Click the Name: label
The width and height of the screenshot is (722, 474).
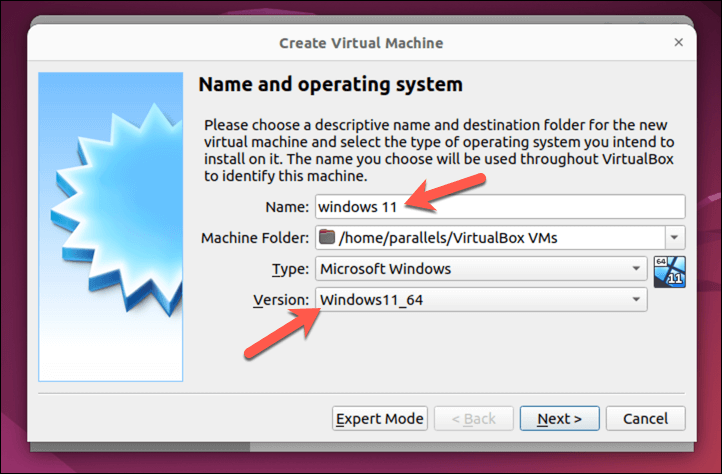pos(287,207)
